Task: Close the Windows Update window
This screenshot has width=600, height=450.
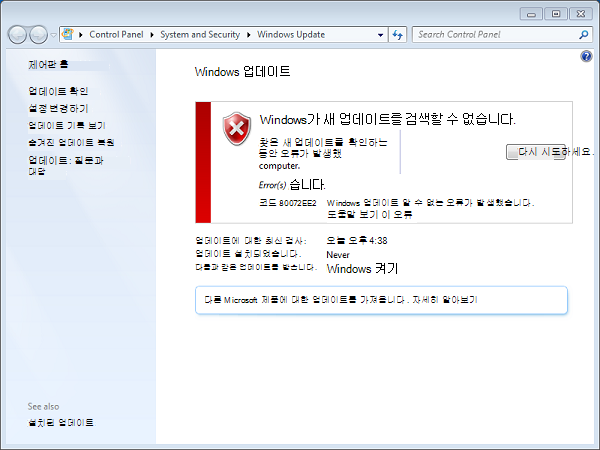Action: pyautogui.click(x=580, y=14)
